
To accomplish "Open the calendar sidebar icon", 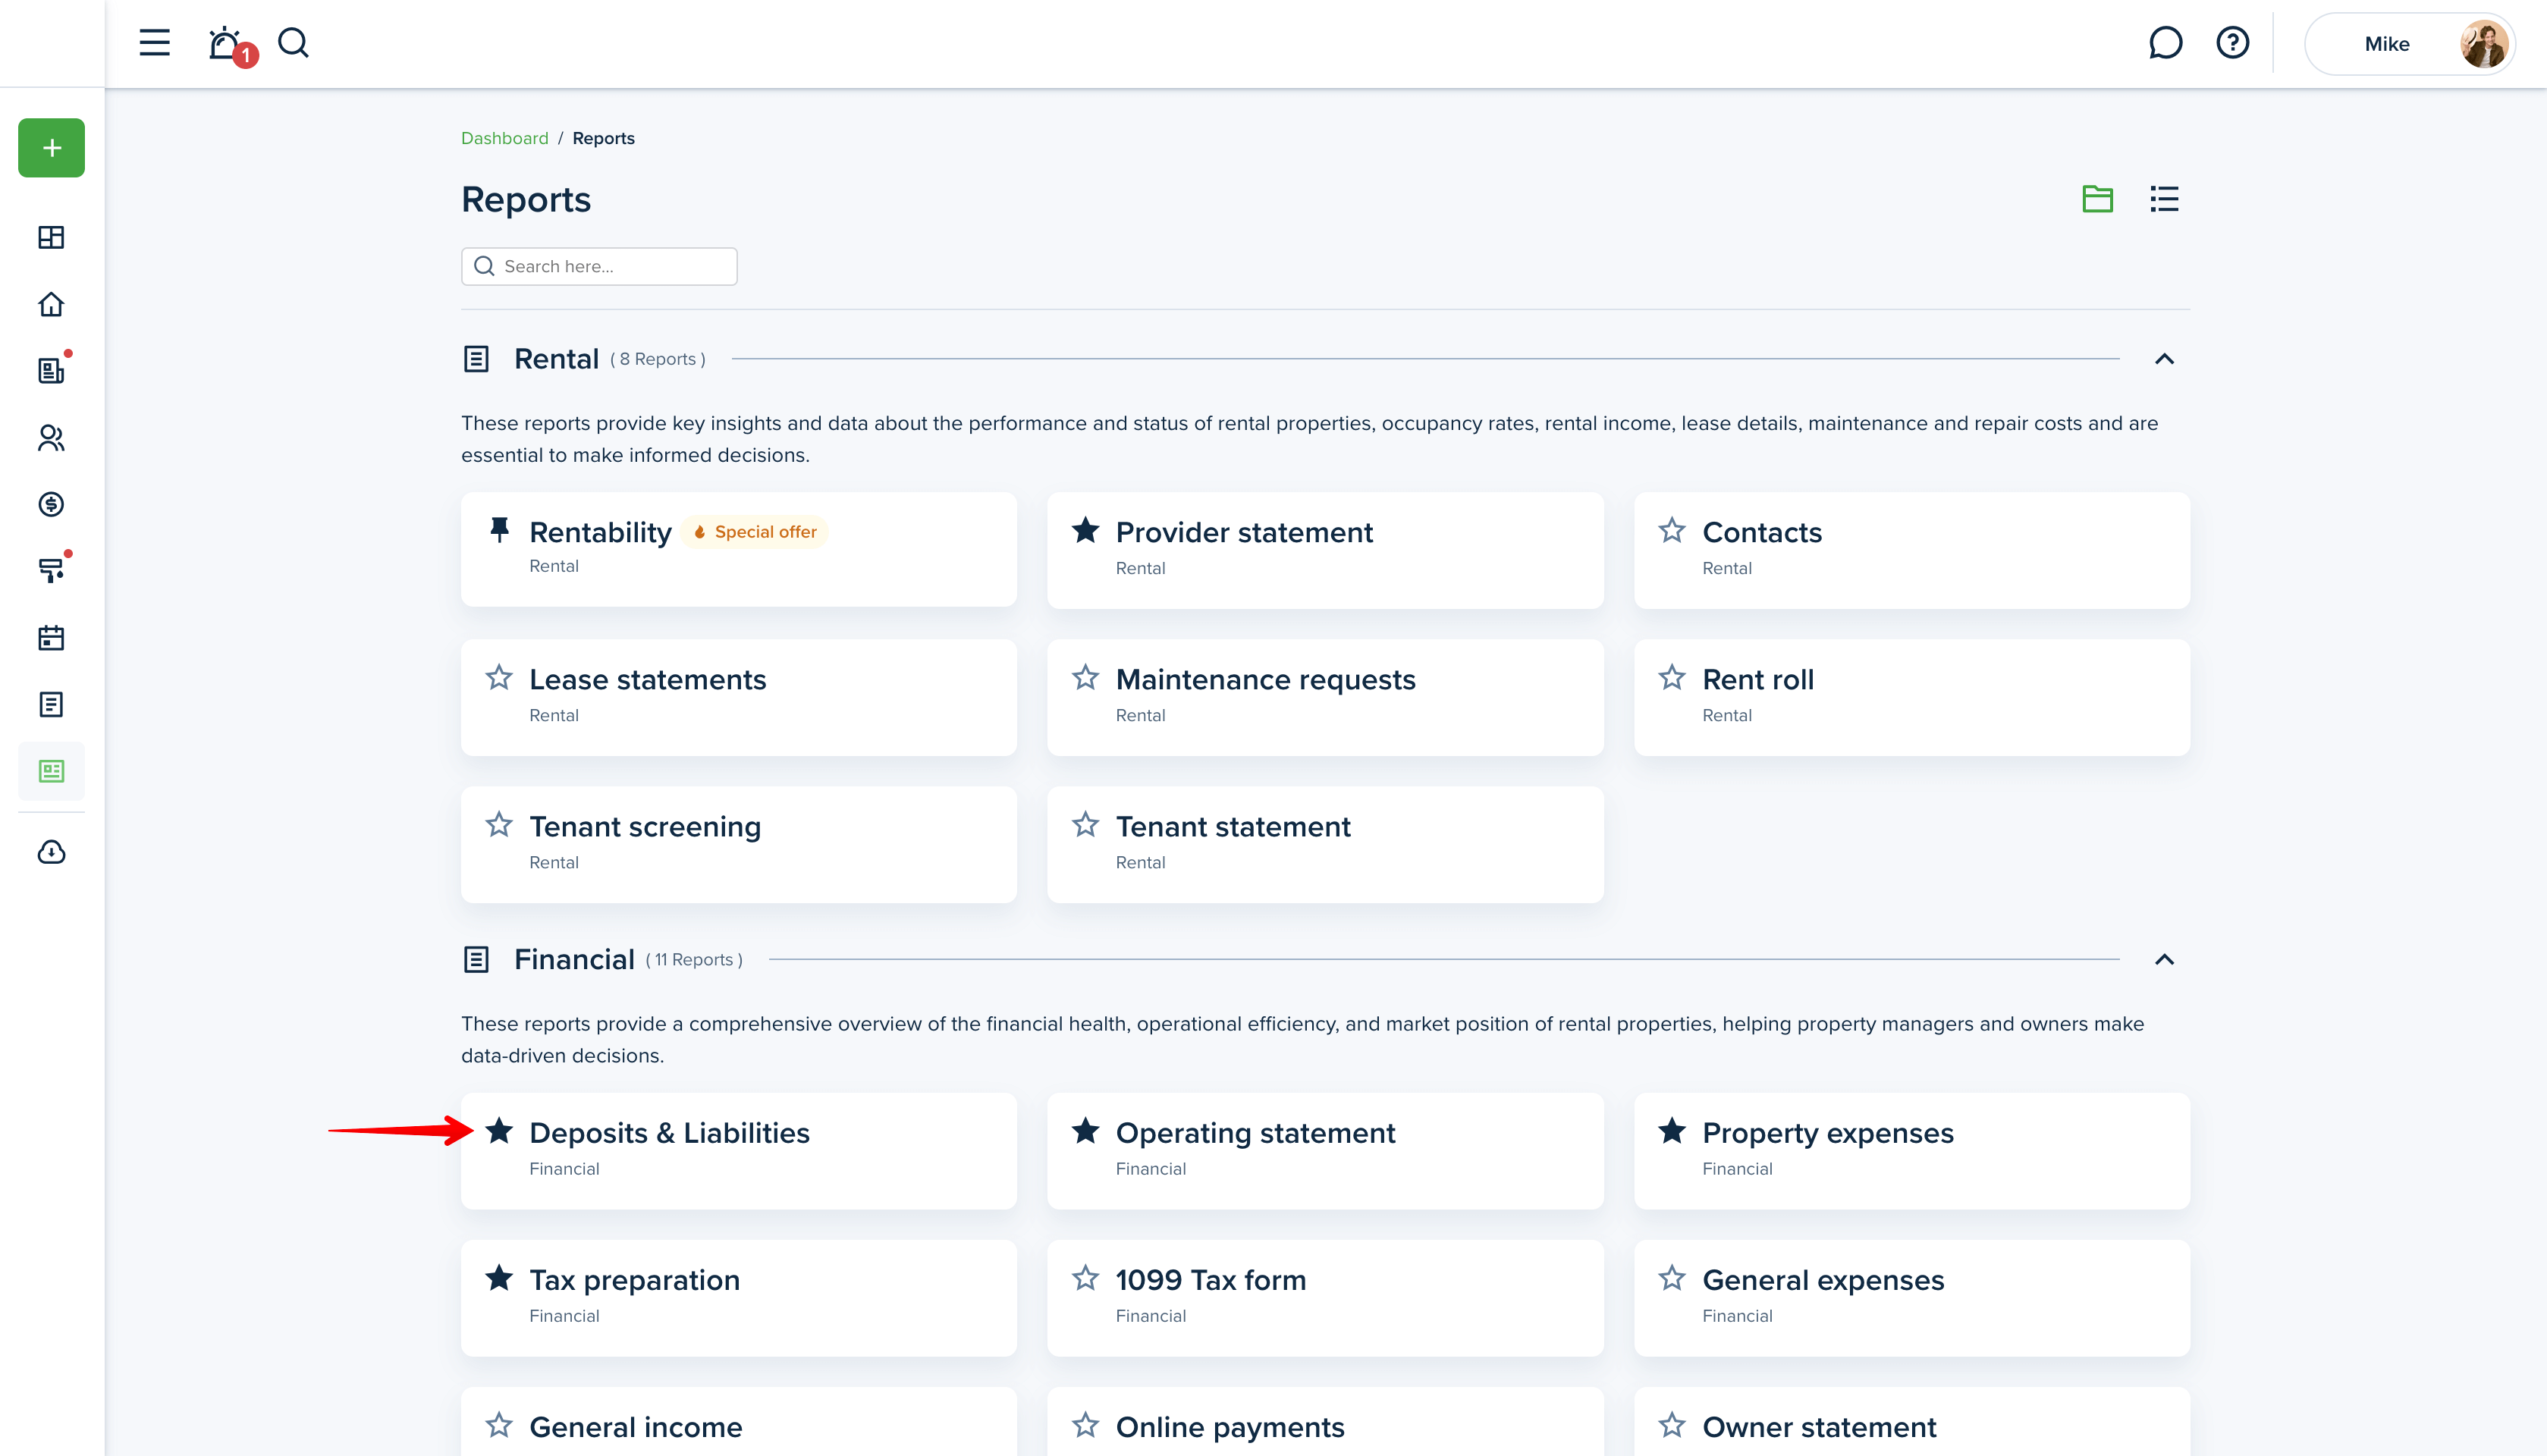I will 51,637.
